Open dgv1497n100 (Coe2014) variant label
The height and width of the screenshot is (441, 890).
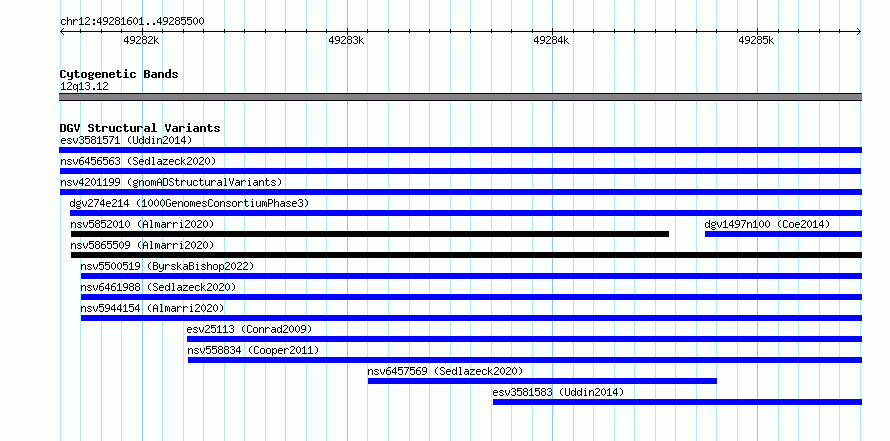[x=767, y=224]
